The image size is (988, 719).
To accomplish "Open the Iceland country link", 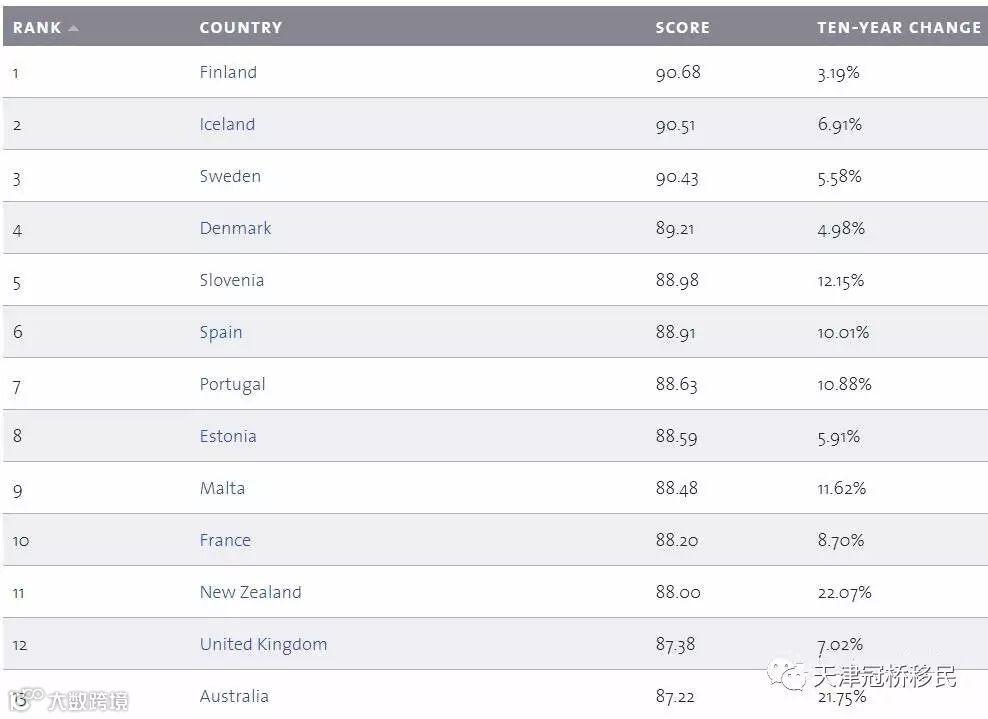I will [227, 124].
